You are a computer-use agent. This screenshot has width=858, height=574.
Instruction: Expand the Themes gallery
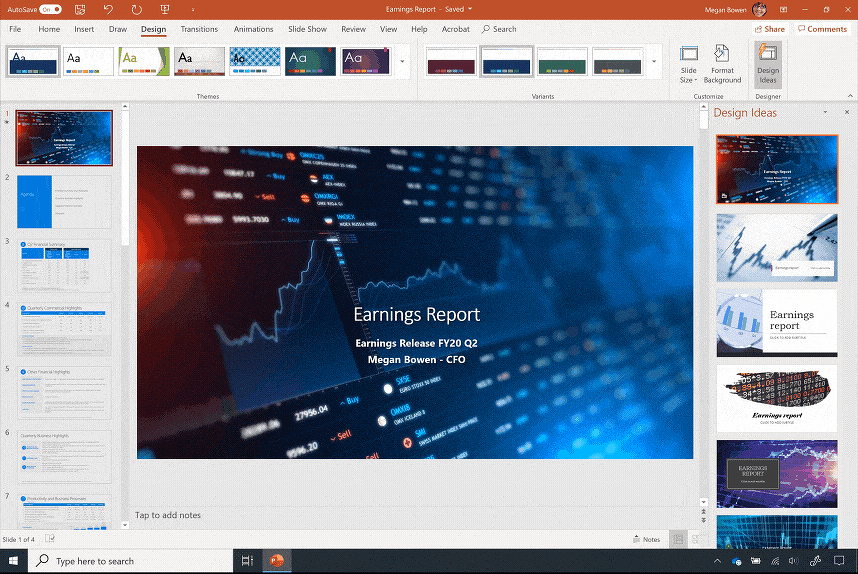click(402, 61)
